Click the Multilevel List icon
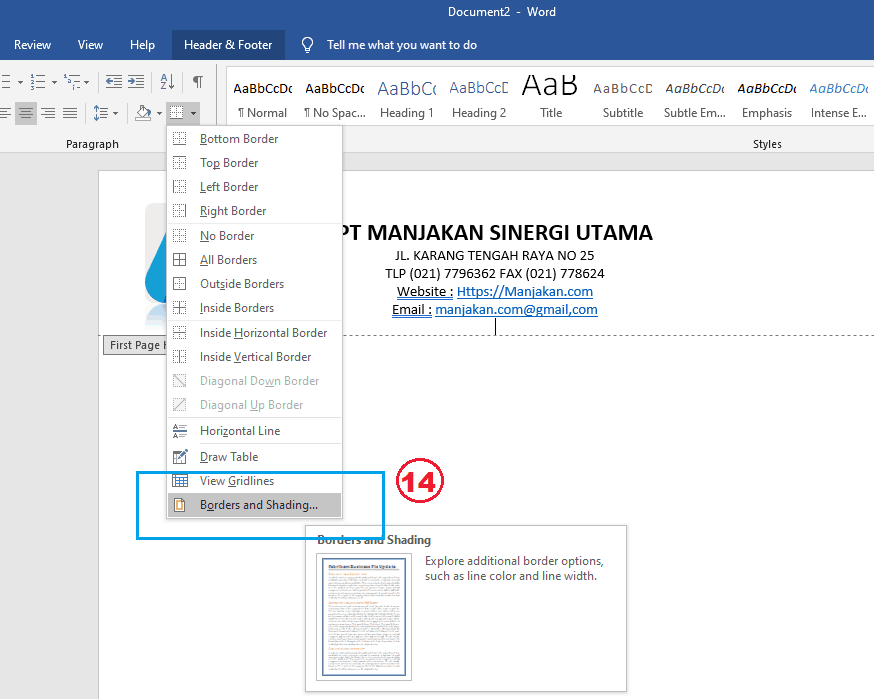The height and width of the screenshot is (699, 874). point(71,82)
